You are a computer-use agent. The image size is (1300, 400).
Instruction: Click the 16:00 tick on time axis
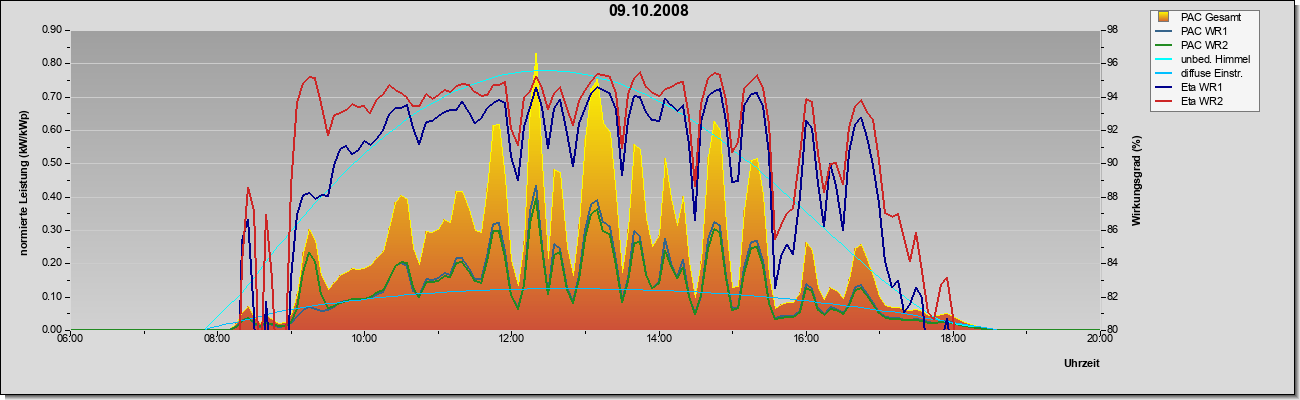806,339
